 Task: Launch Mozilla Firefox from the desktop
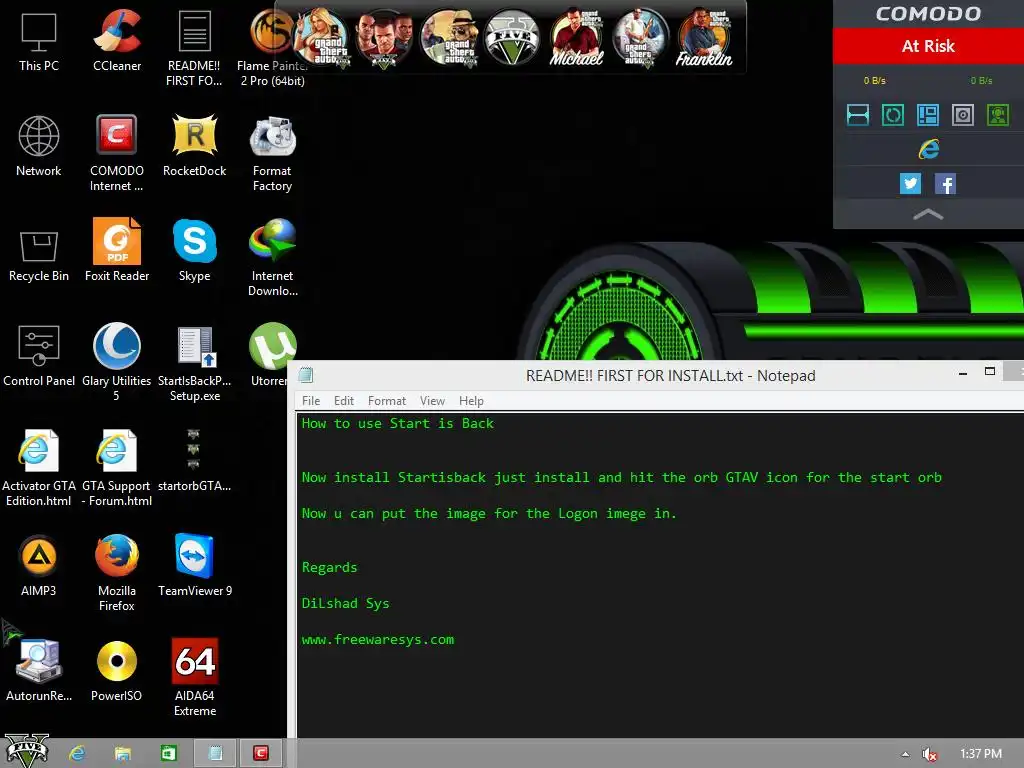116,571
